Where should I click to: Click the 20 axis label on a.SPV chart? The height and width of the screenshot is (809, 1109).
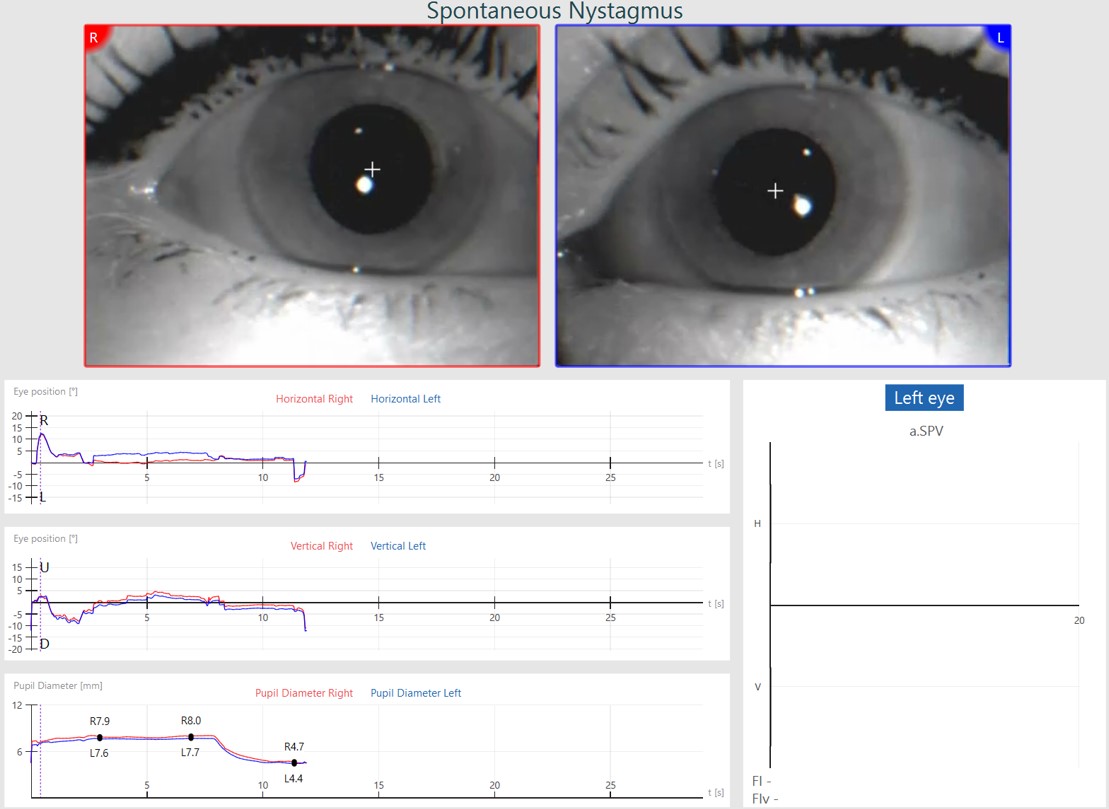[1078, 620]
